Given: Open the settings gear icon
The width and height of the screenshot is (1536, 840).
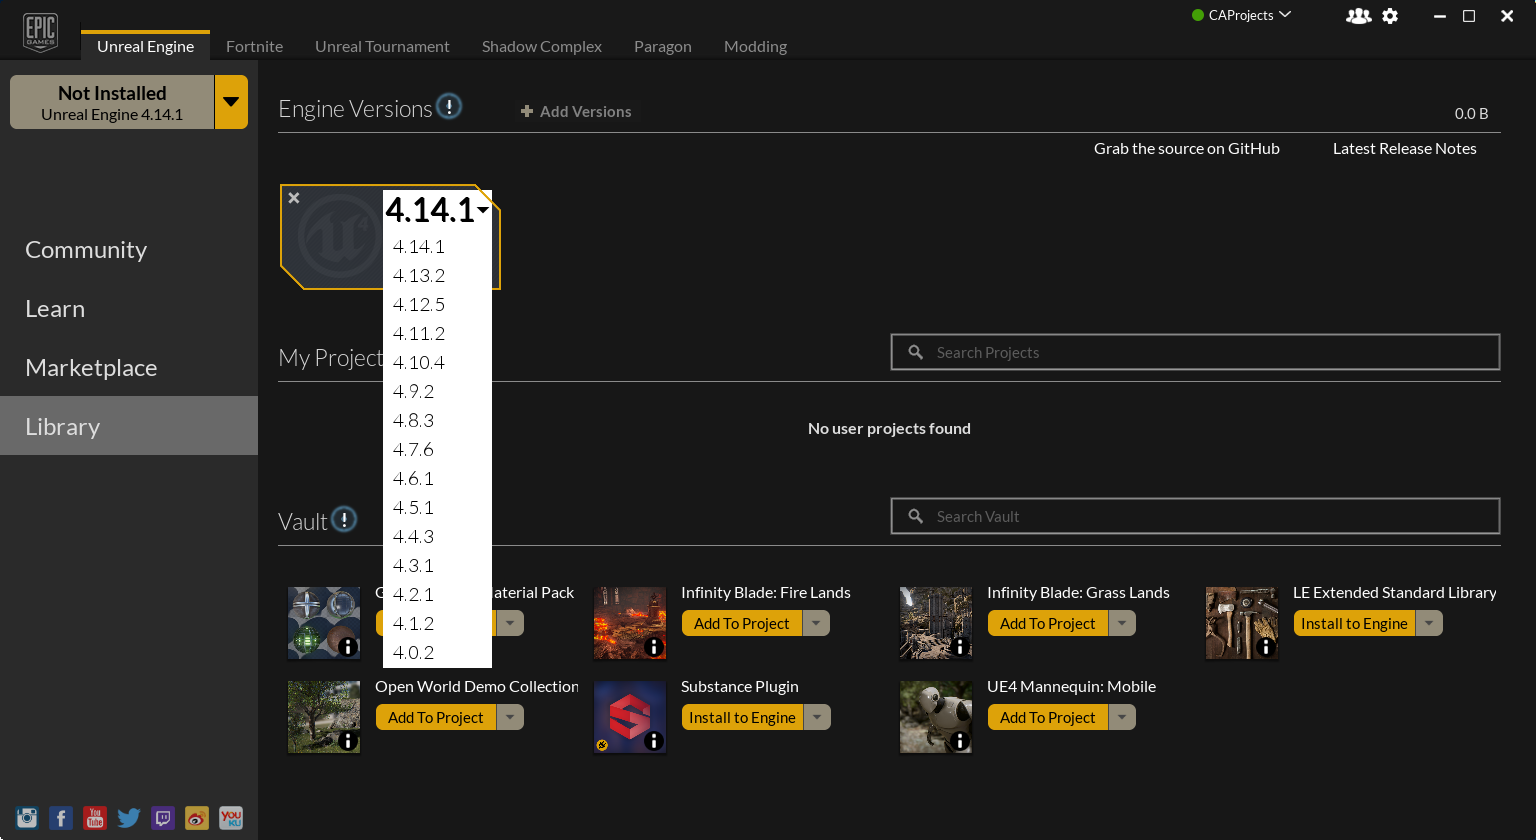Looking at the screenshot, I should 1390,16.
